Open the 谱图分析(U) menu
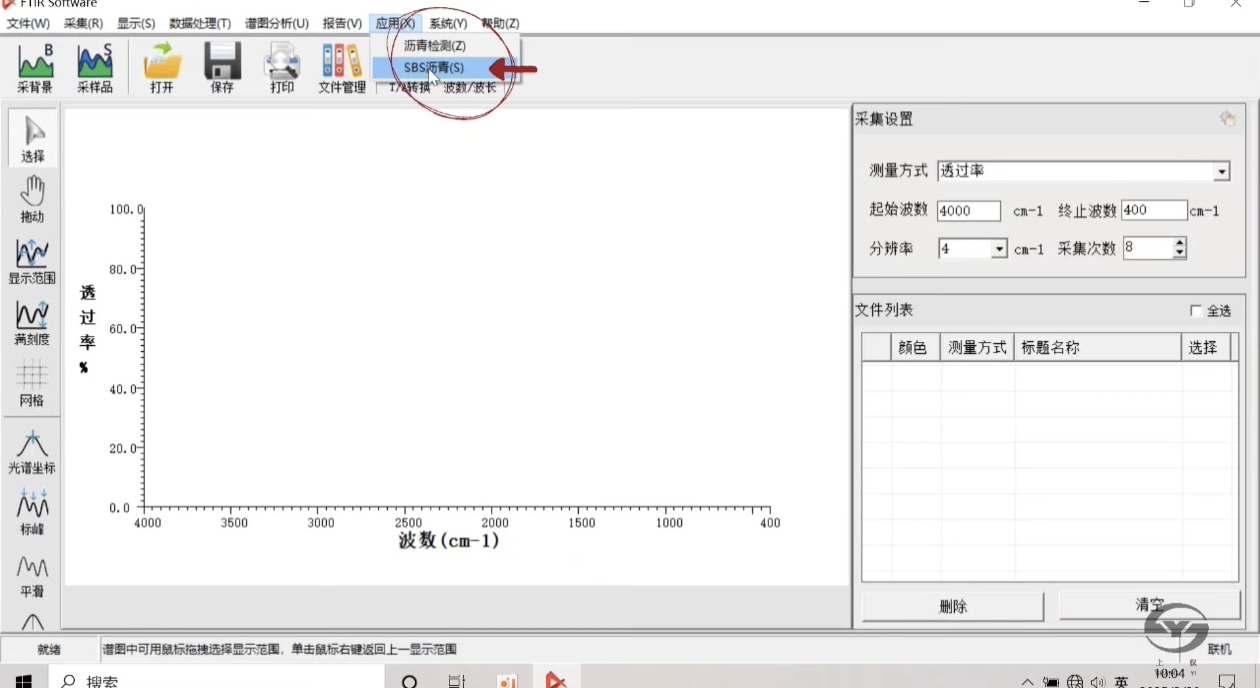1260x688 pixels. click(277, 23)
